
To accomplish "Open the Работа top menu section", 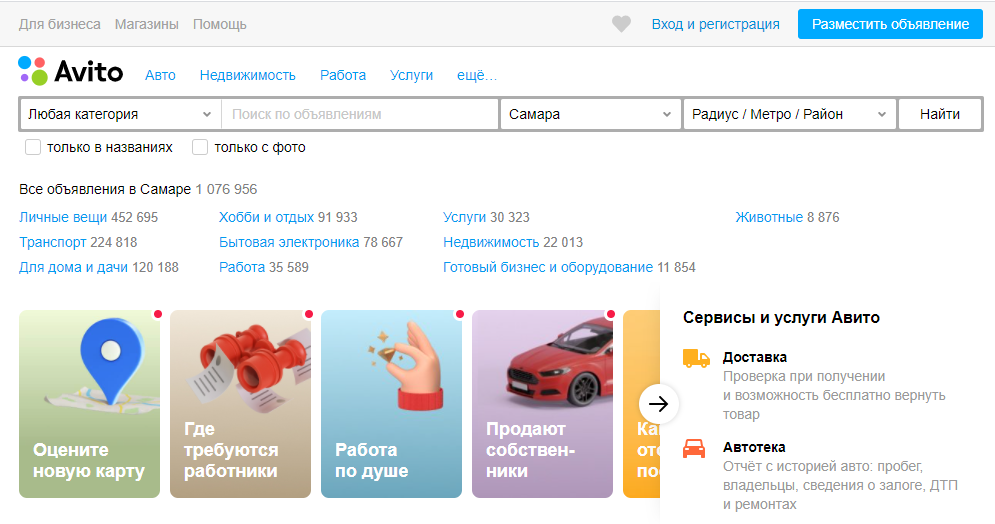I will [x=343, y=75].
